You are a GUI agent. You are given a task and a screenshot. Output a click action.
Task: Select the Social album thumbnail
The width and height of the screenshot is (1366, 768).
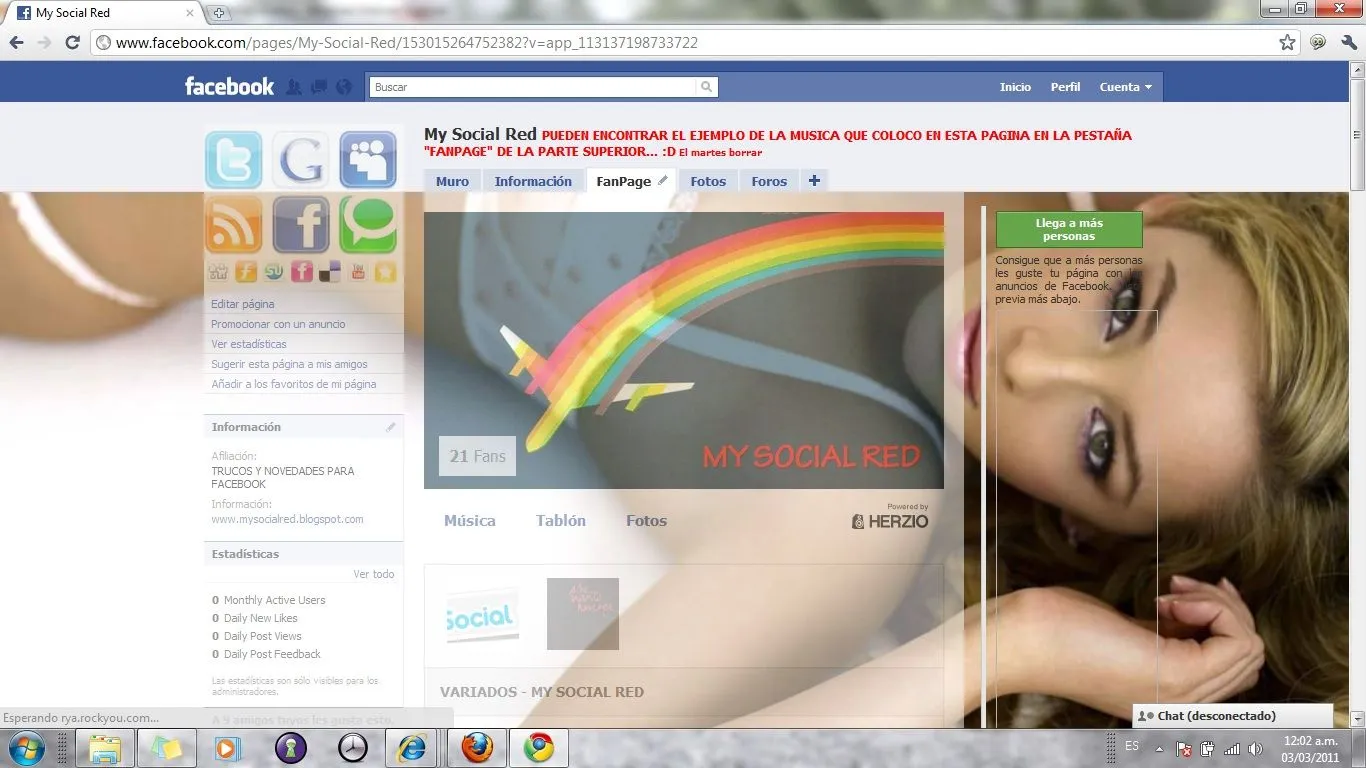pyautogui.click(x=482, y=614)
